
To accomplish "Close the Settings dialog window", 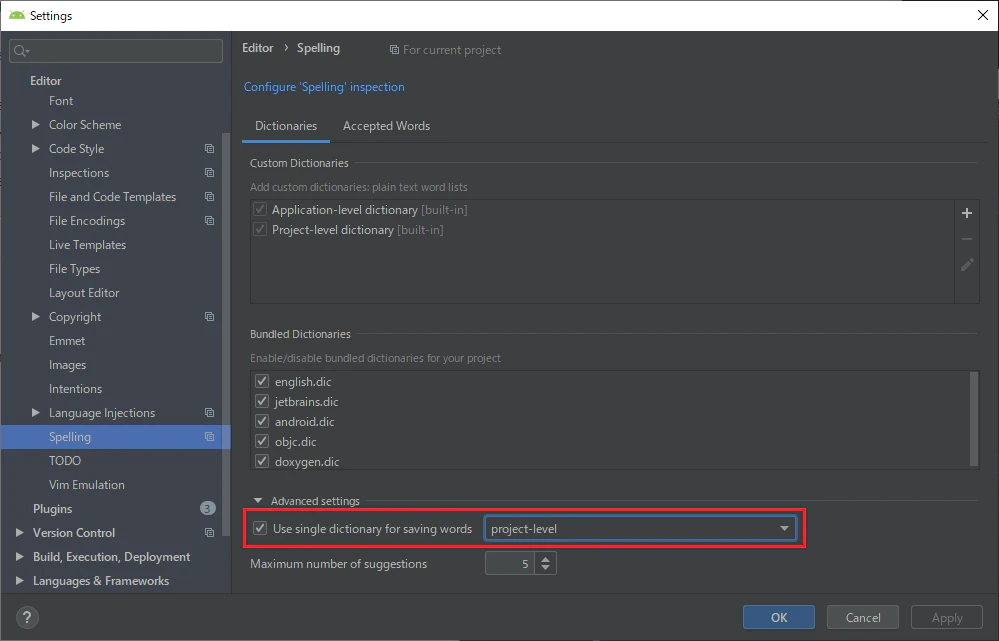I will click(x=982, y=15).
